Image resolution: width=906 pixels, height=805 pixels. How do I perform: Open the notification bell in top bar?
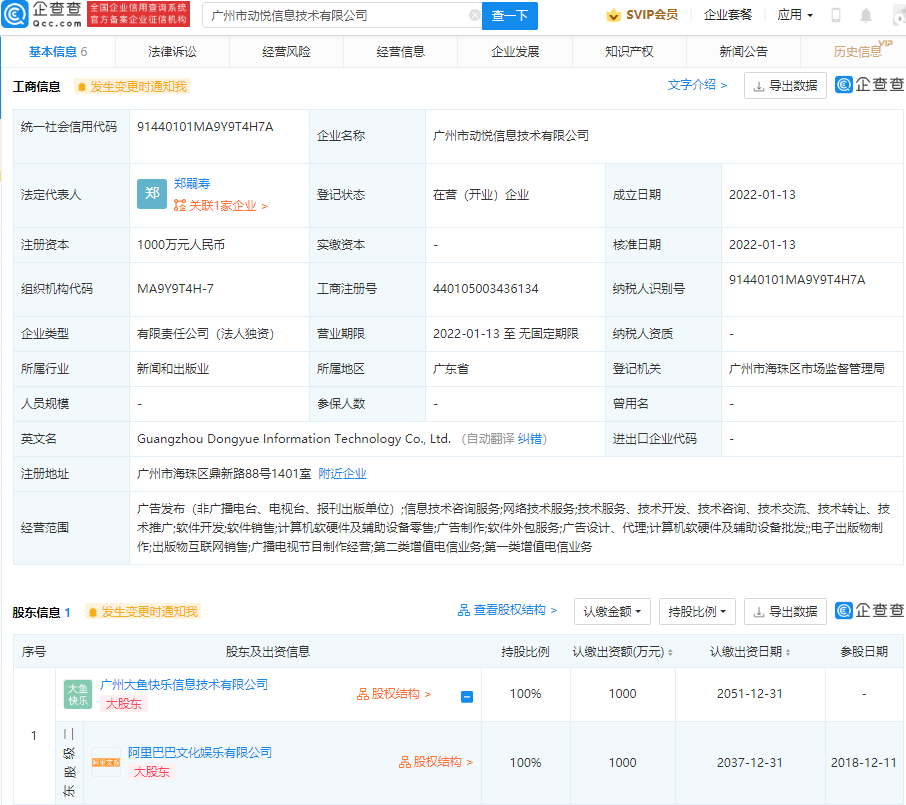866,15
